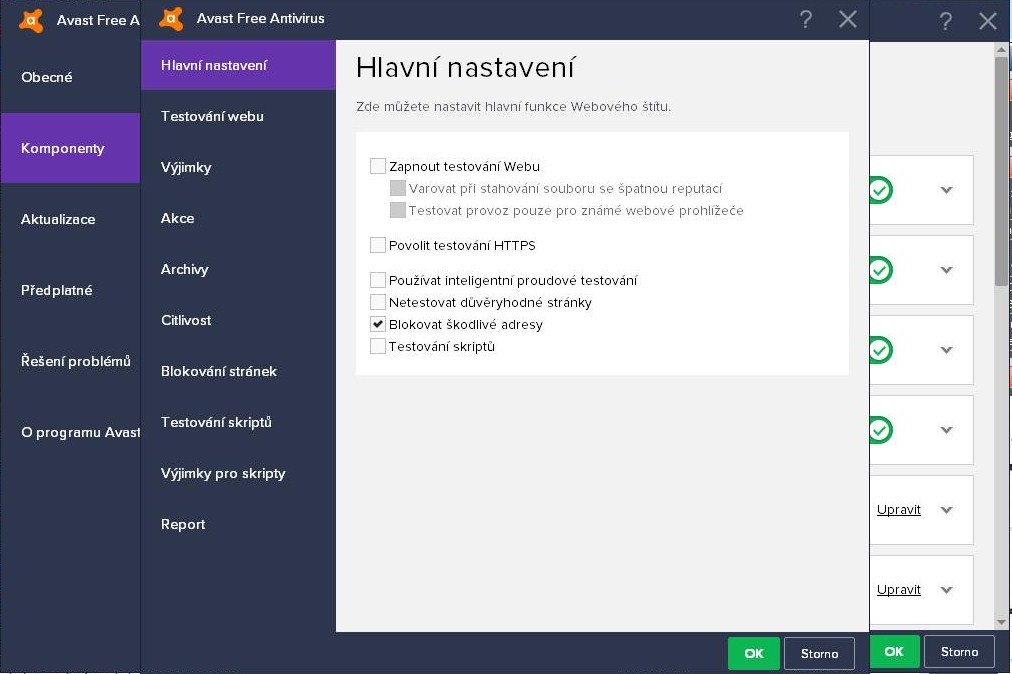Viewport: 1012px width, 674px height.
Task: Expand chevron beside second Upravit link
Action: [947, 590]
